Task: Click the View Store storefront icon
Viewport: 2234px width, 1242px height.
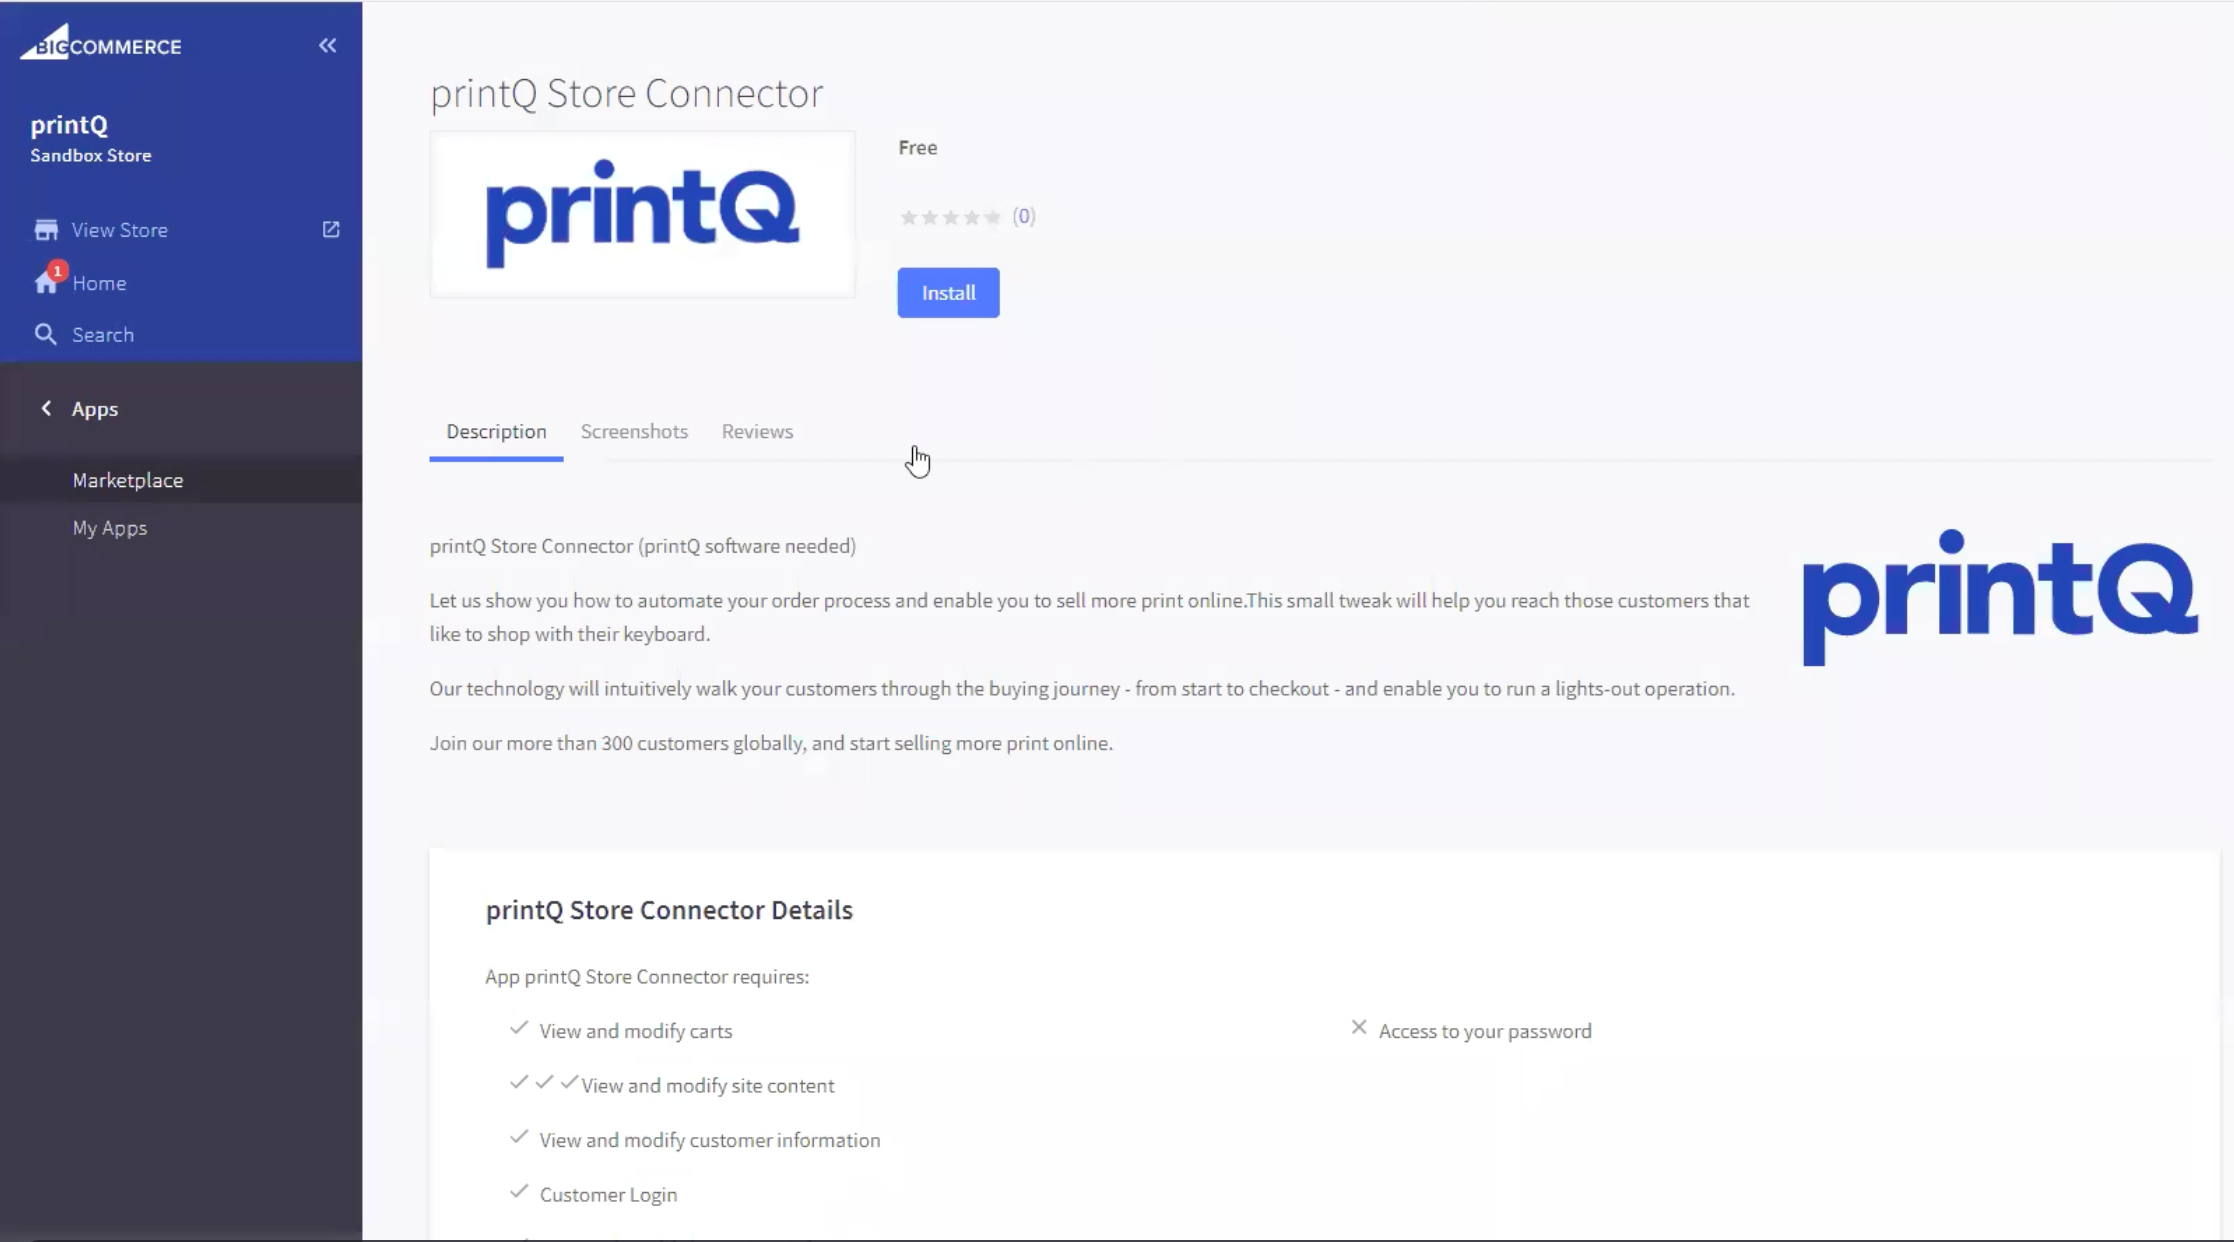Action: click(46, 230)
